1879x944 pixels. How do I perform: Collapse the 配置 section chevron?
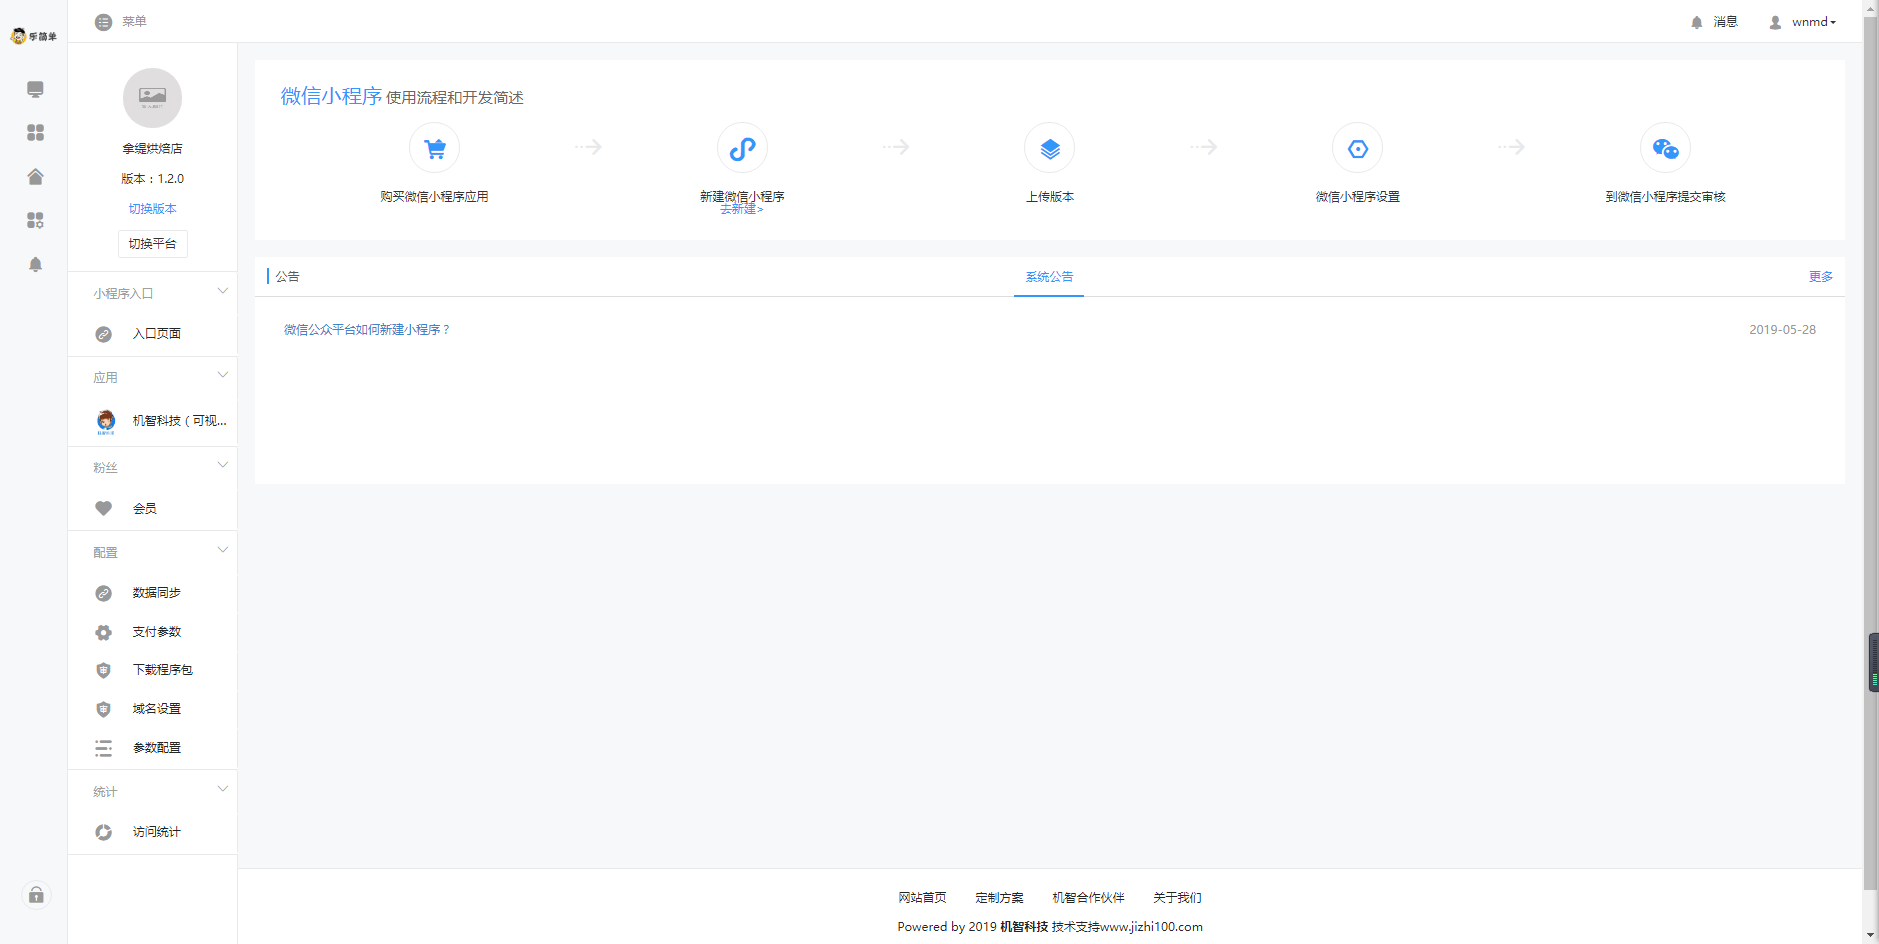(x=223, y=550)
